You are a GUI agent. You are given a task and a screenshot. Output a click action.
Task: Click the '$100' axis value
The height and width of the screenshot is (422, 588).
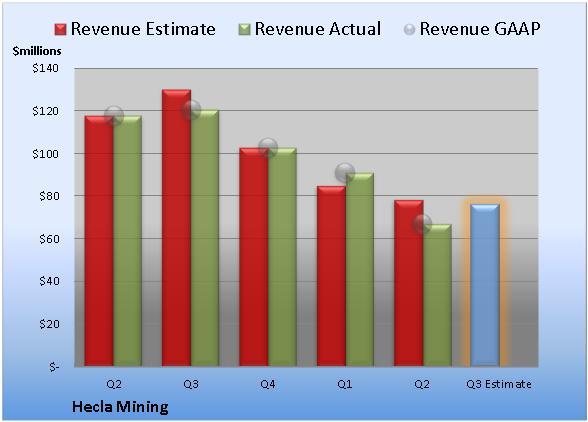pyautogui.click(x=45, y=154)
